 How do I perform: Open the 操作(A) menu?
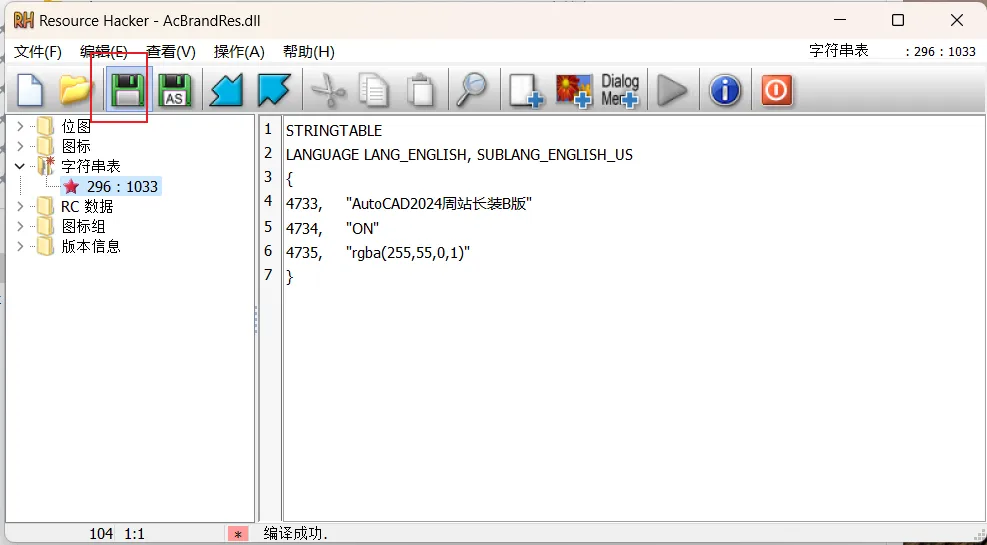click(239, 52)
